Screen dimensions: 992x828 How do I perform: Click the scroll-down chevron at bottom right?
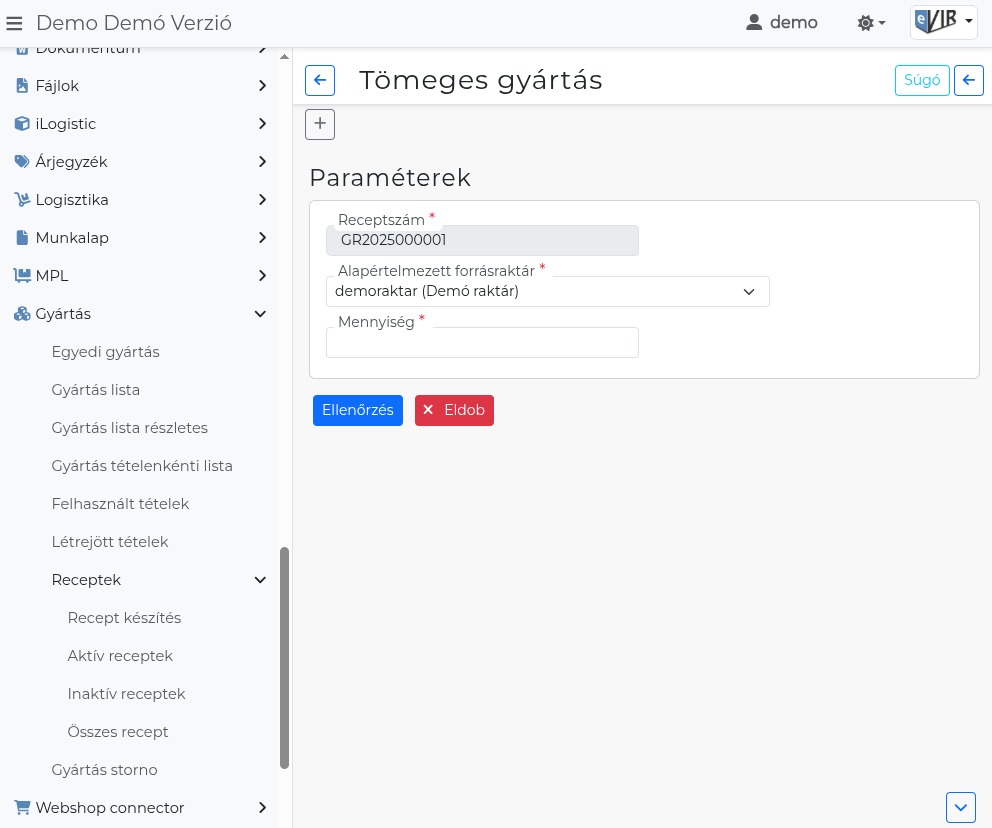(960, 807)
